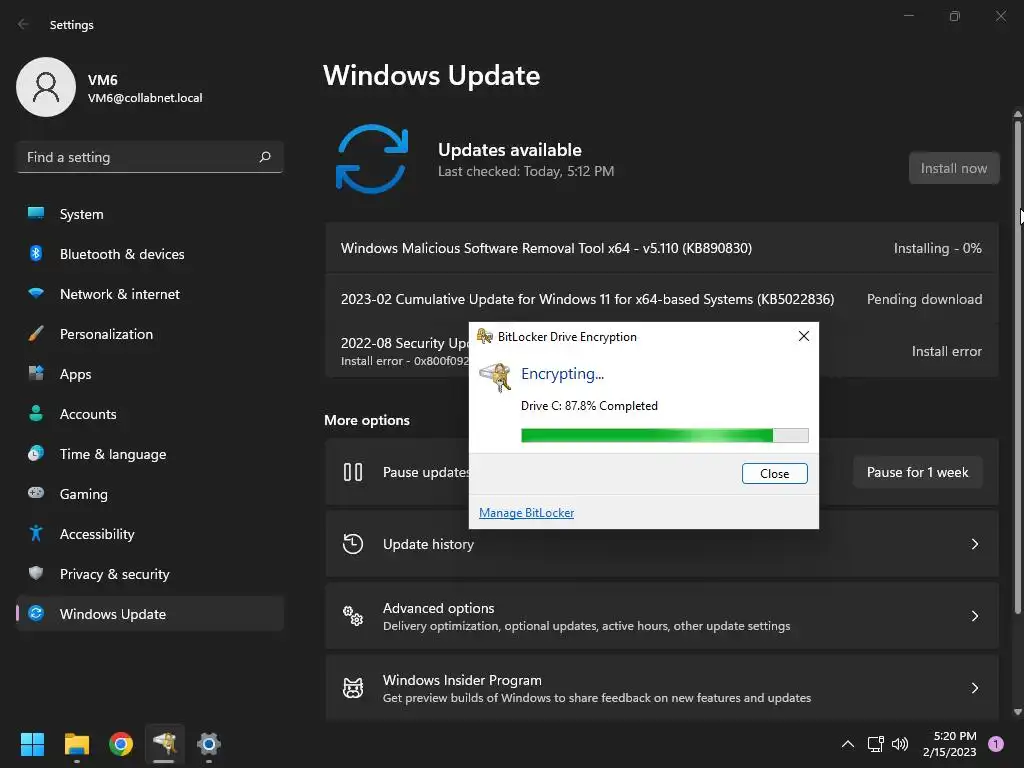Click 2023-02 Cumulative Update row

pyautogui.click(x=662, y=299)
